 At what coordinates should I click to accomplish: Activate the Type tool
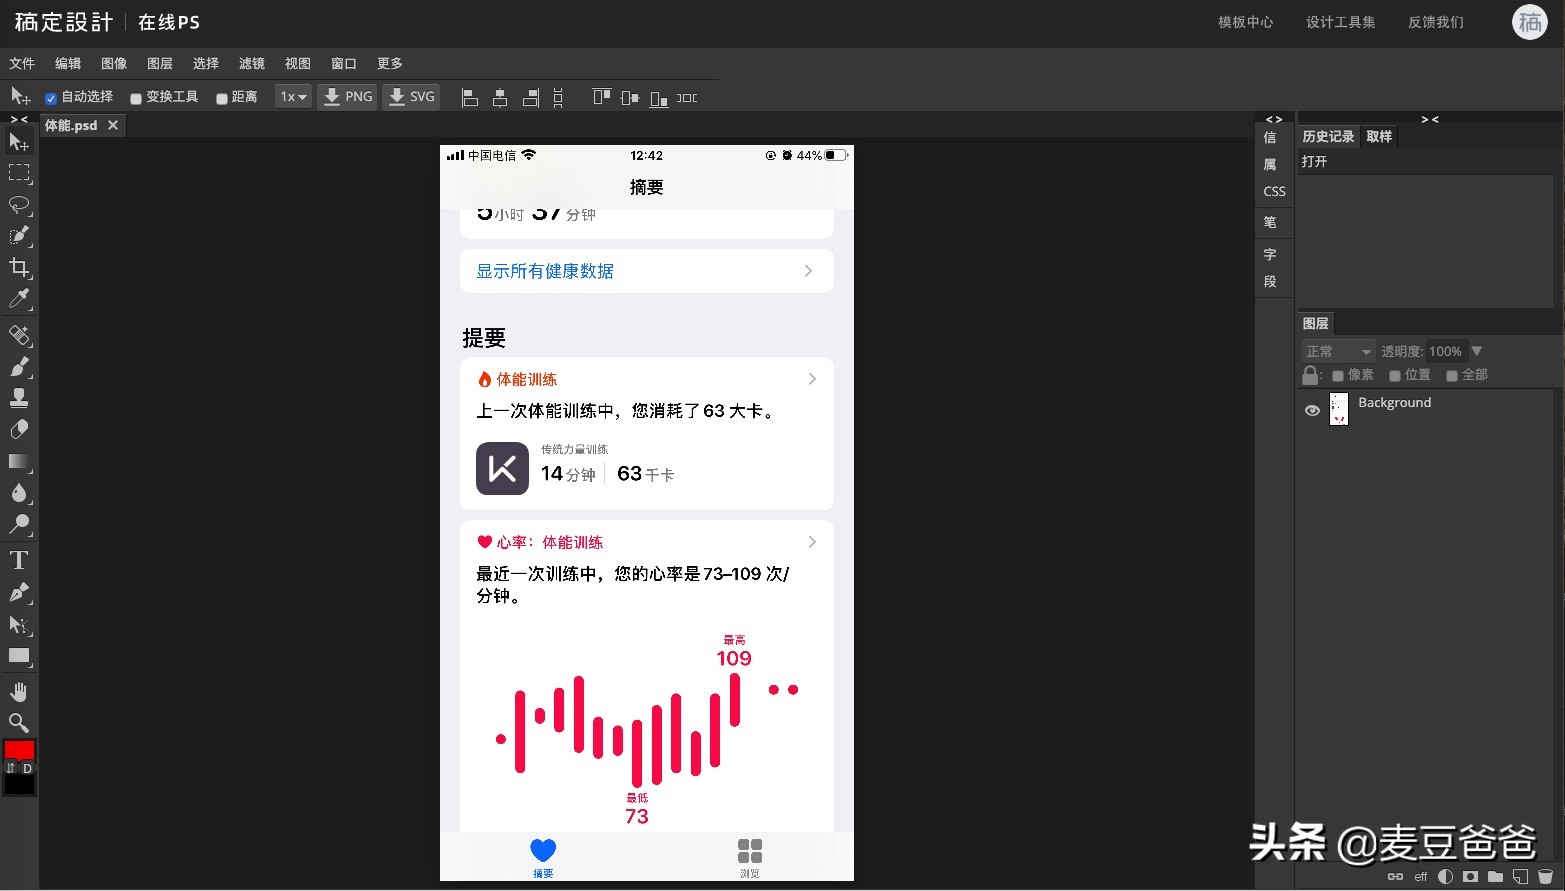point(19,560)
